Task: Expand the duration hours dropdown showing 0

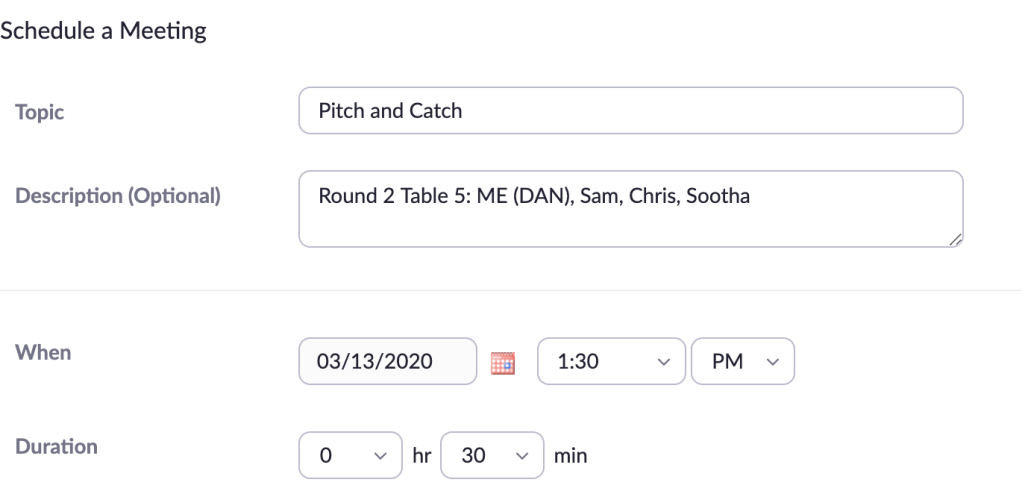Action: [347, 455]
